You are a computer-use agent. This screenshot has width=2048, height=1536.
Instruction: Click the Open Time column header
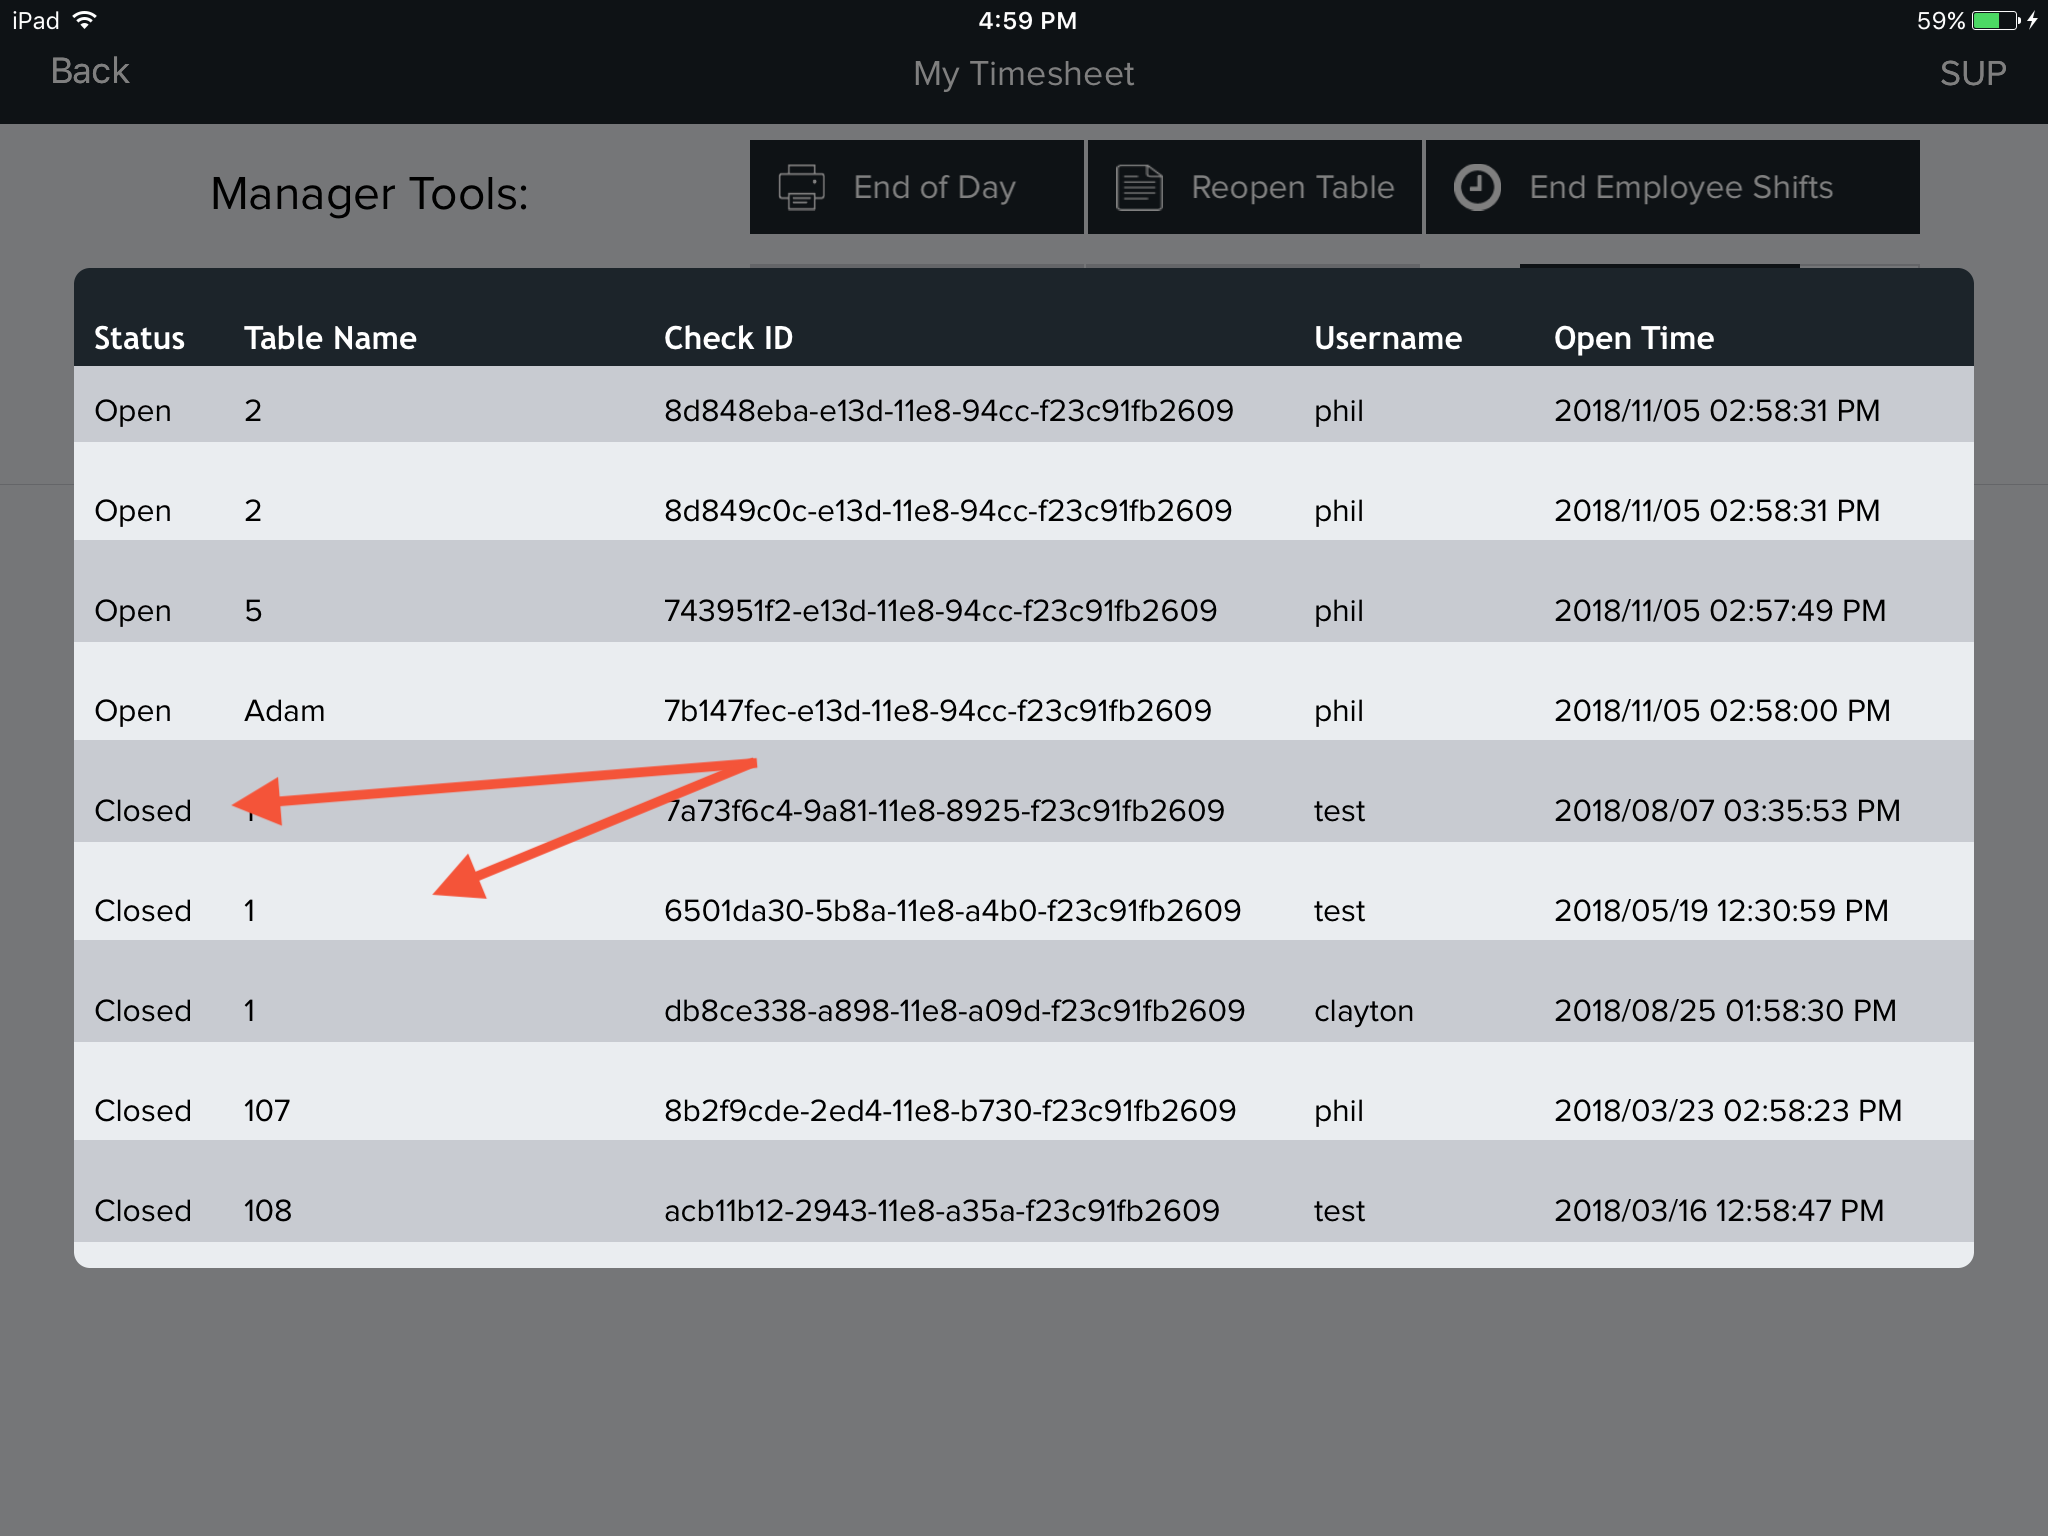point(1633,338)
